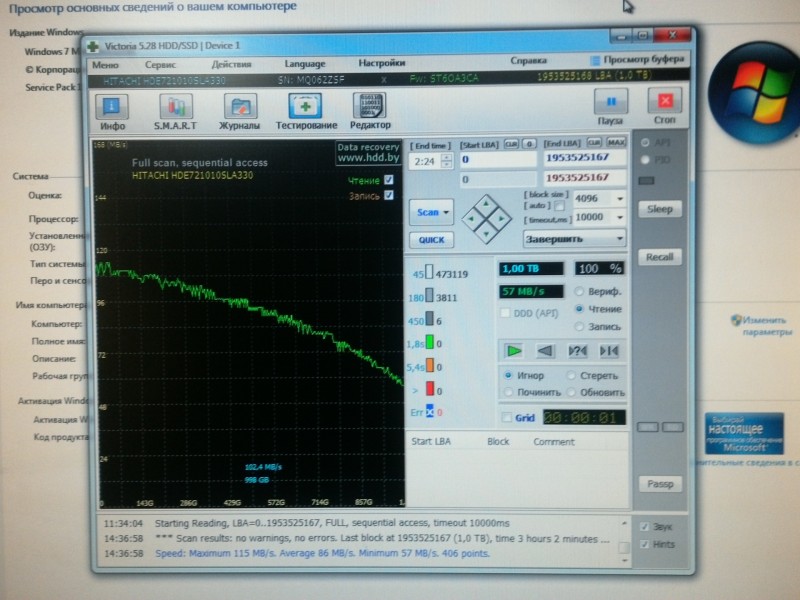Click the green play scan button
Image resolution: width=800 pixels, height=600 pixels.
tap(514, 351)
